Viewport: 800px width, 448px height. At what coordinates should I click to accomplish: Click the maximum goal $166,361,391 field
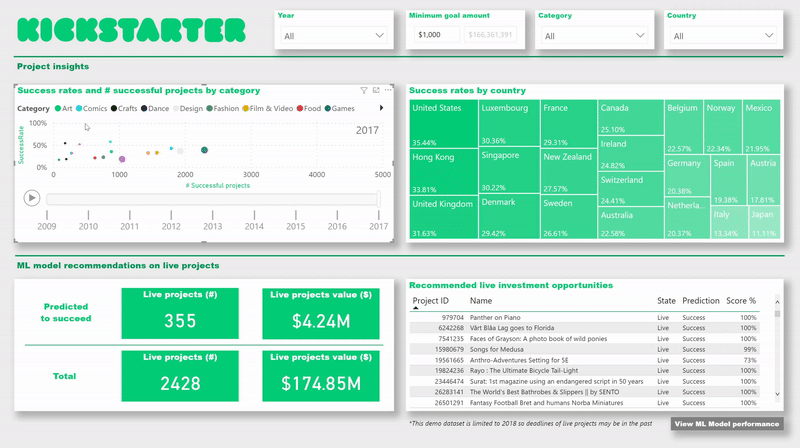(x=490, y=35)
